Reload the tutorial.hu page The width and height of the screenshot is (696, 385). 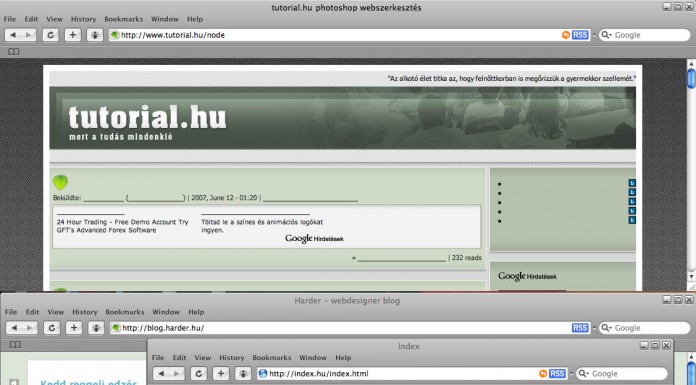(x=51, y=35)
